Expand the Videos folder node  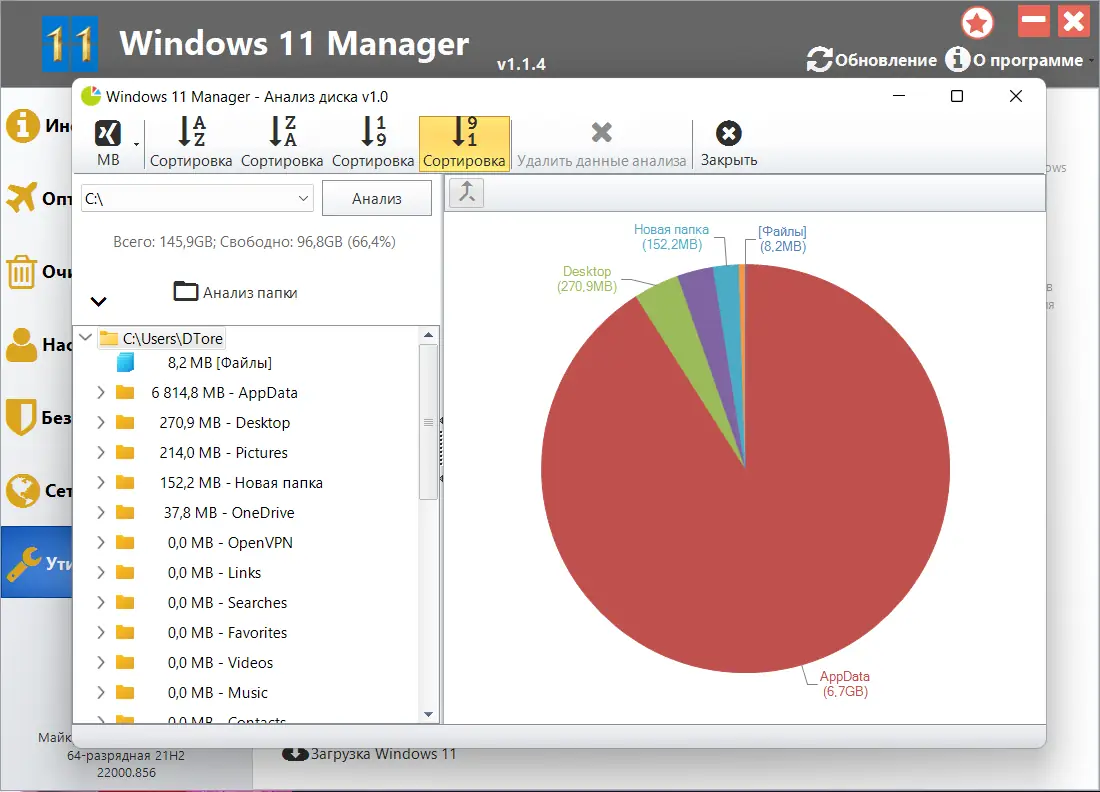[101, 662]
